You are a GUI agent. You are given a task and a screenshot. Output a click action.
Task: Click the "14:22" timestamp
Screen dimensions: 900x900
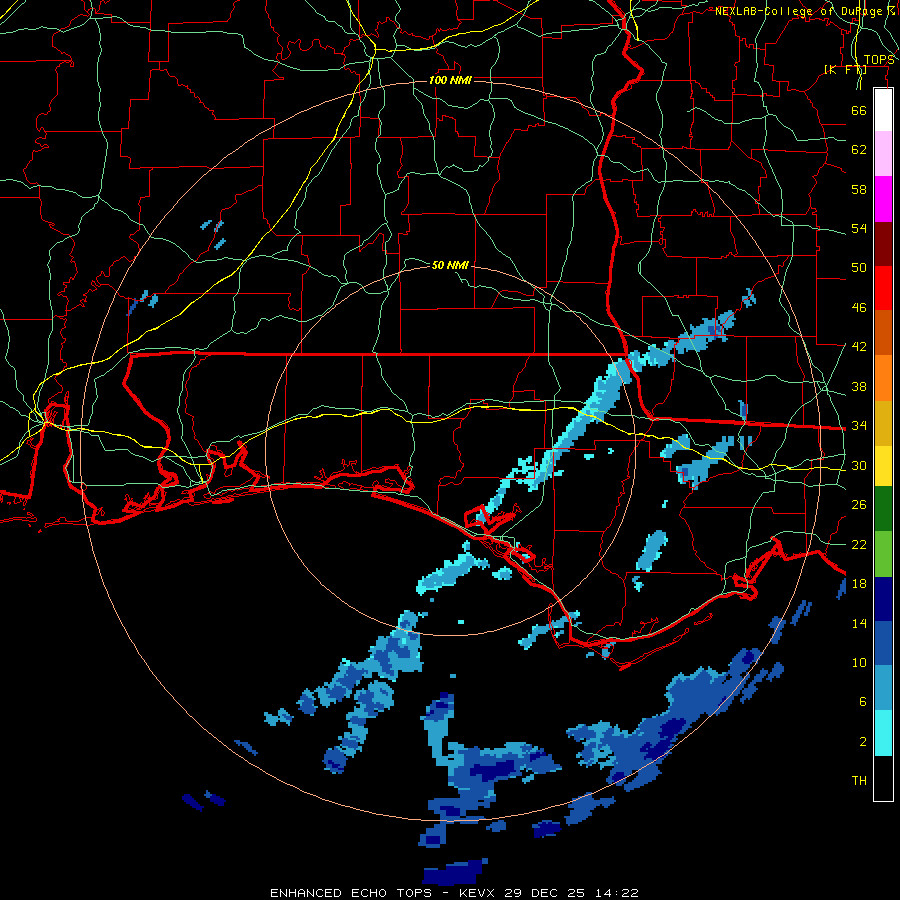617,893
